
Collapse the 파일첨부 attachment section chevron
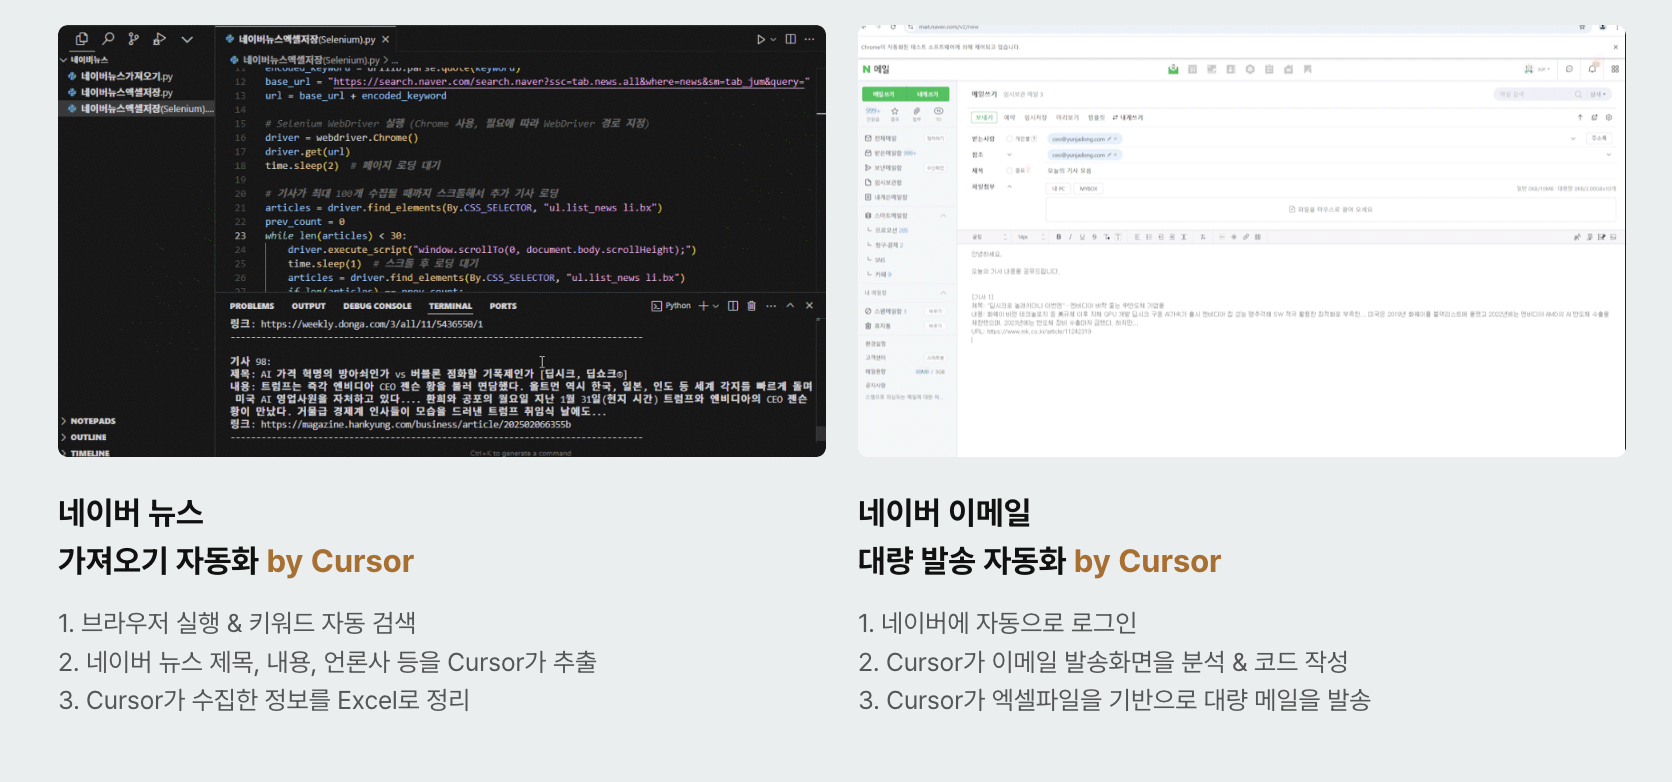pos(1009,187)
